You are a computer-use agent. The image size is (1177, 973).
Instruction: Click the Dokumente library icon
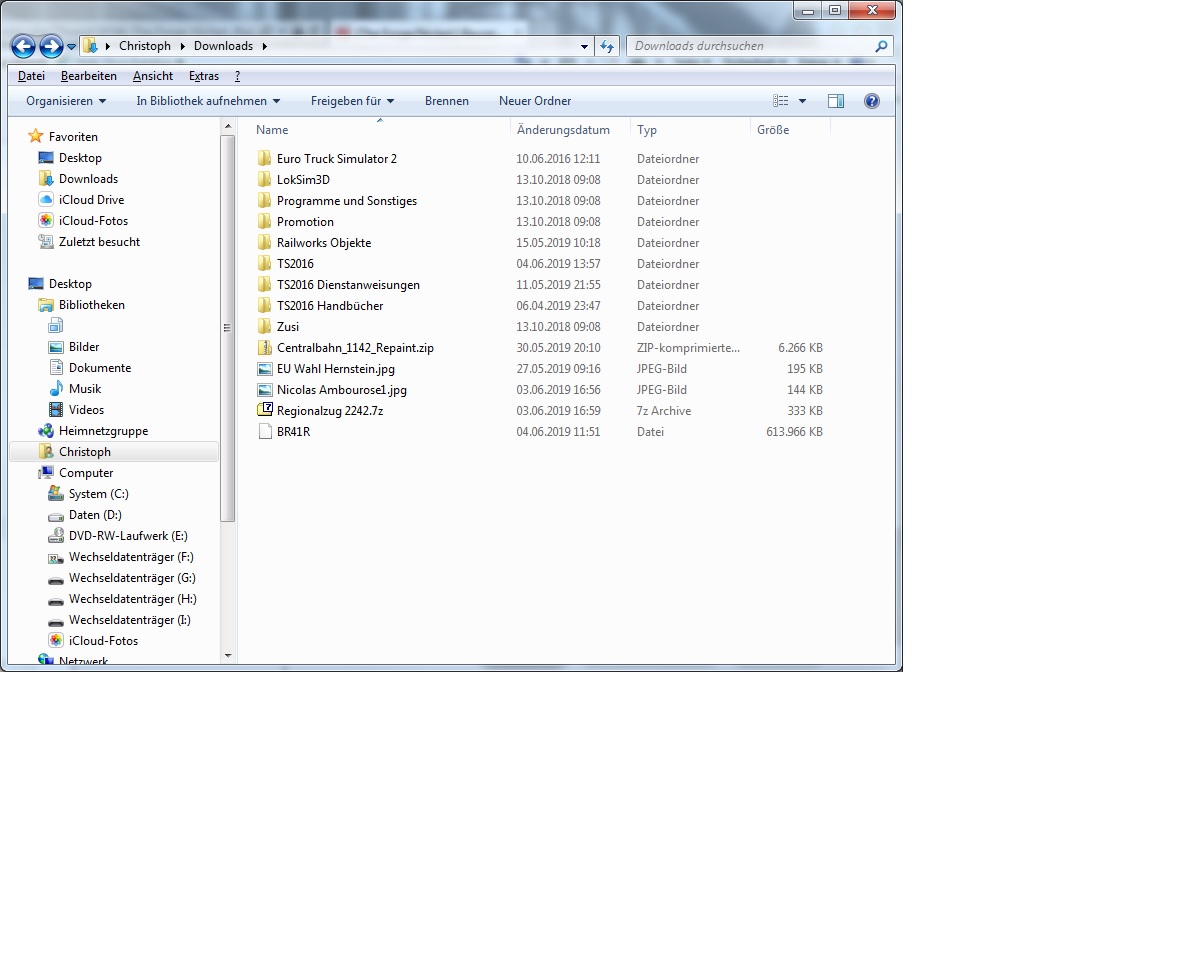click(56, 368)
